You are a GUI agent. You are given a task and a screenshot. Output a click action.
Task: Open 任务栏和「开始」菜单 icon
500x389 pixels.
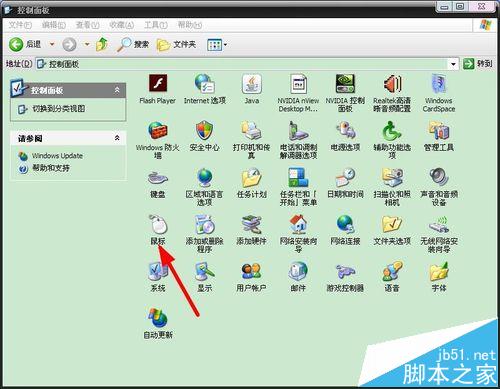tap(298, 177)
